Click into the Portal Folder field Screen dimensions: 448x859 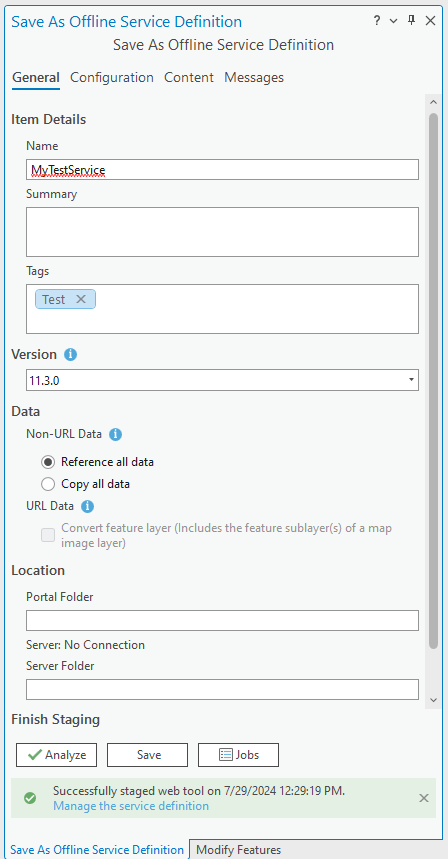pyautogui.click(x=222, y=621)
